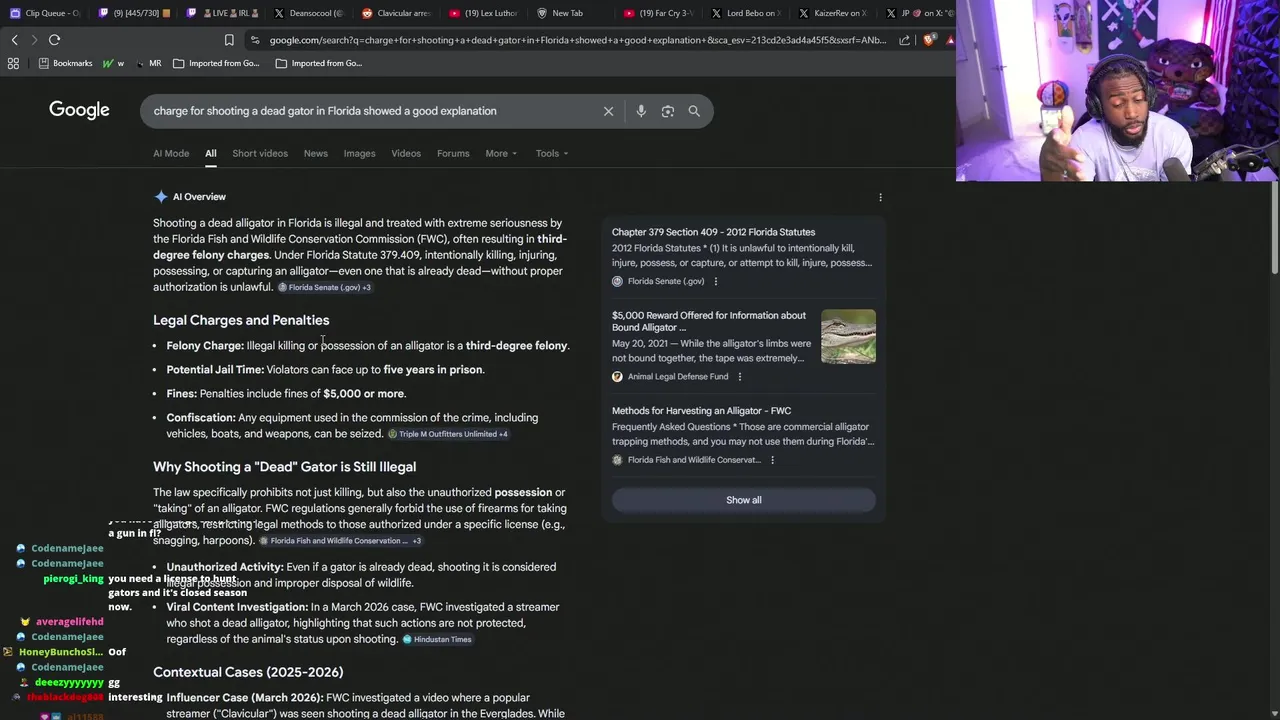Open the AI Overview three-dot menu

click(880, 197)
